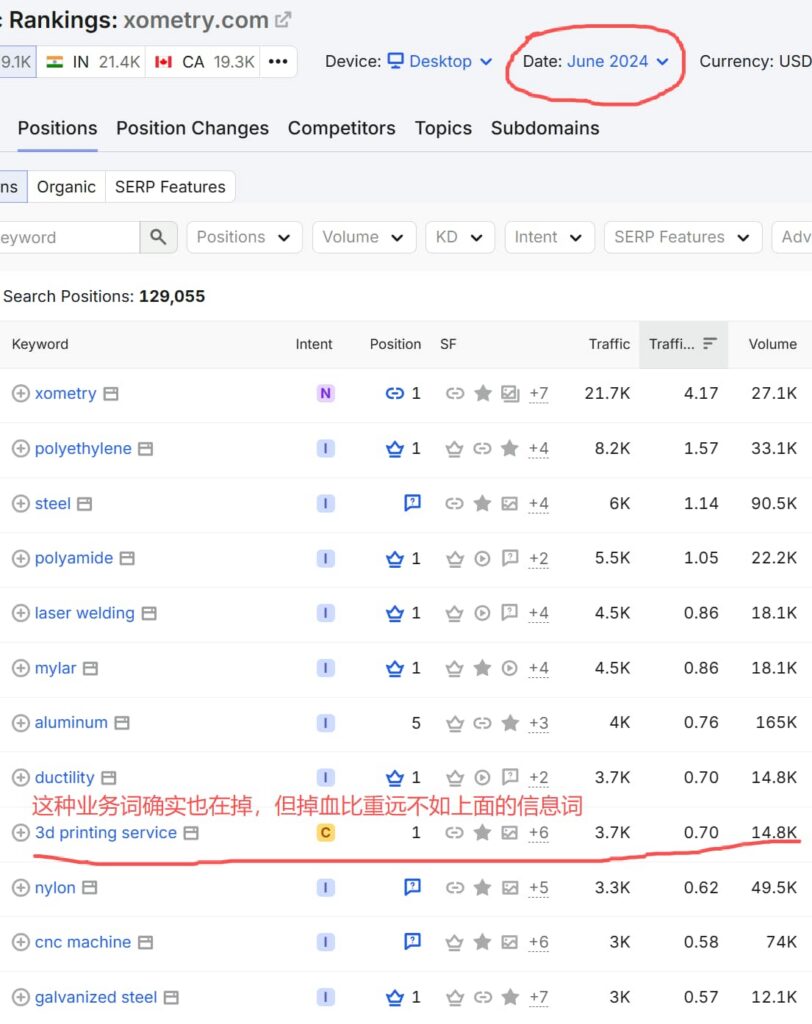Open the Device Desktop dropdown
Screen dimensions: 812x1024
click(440, 61)
